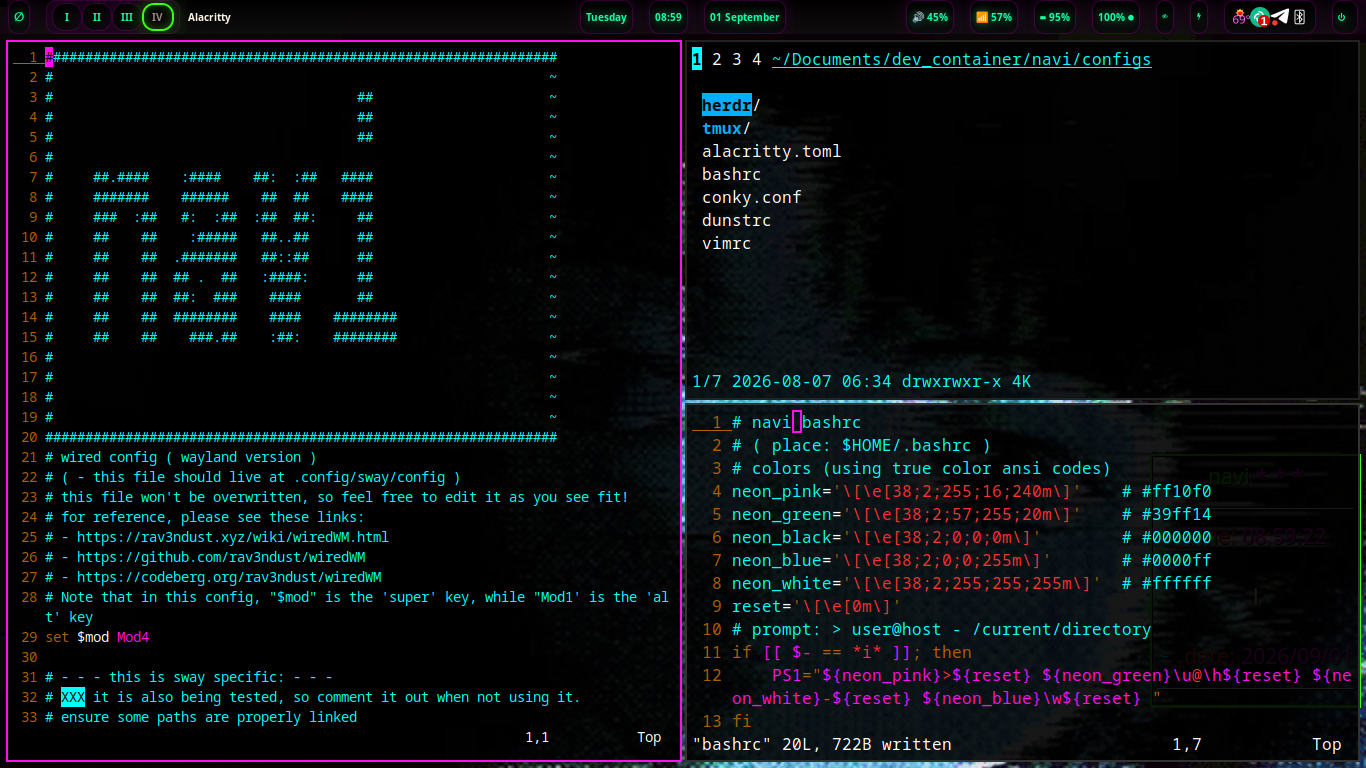
Task: Click the 69° weather tray icon
Action: coord(1240,17)
